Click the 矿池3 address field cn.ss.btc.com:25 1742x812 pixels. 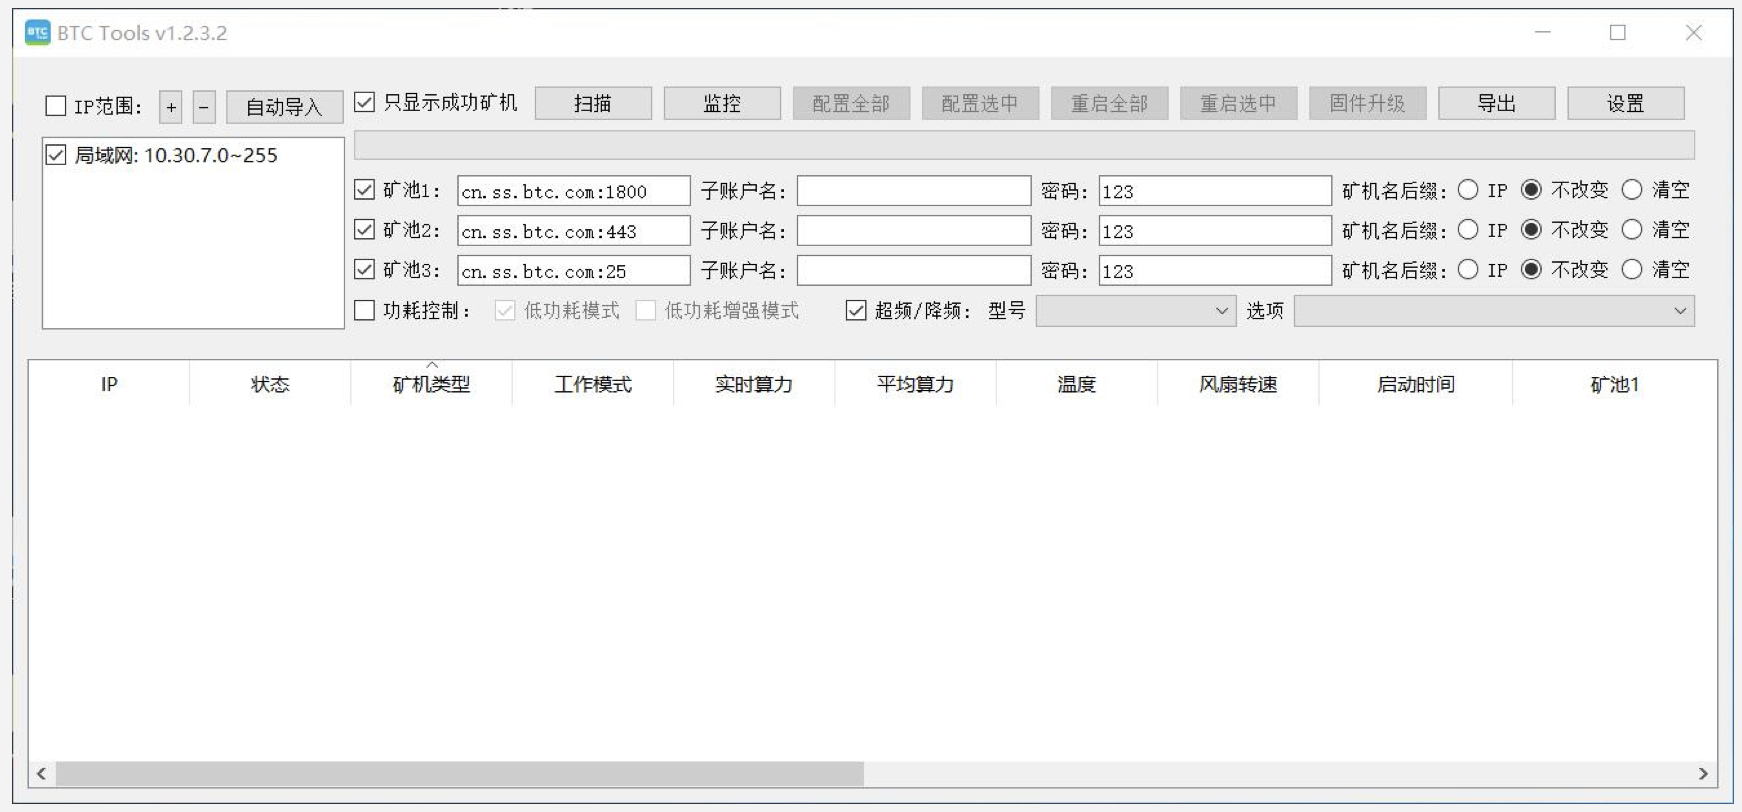coord(574,271)
